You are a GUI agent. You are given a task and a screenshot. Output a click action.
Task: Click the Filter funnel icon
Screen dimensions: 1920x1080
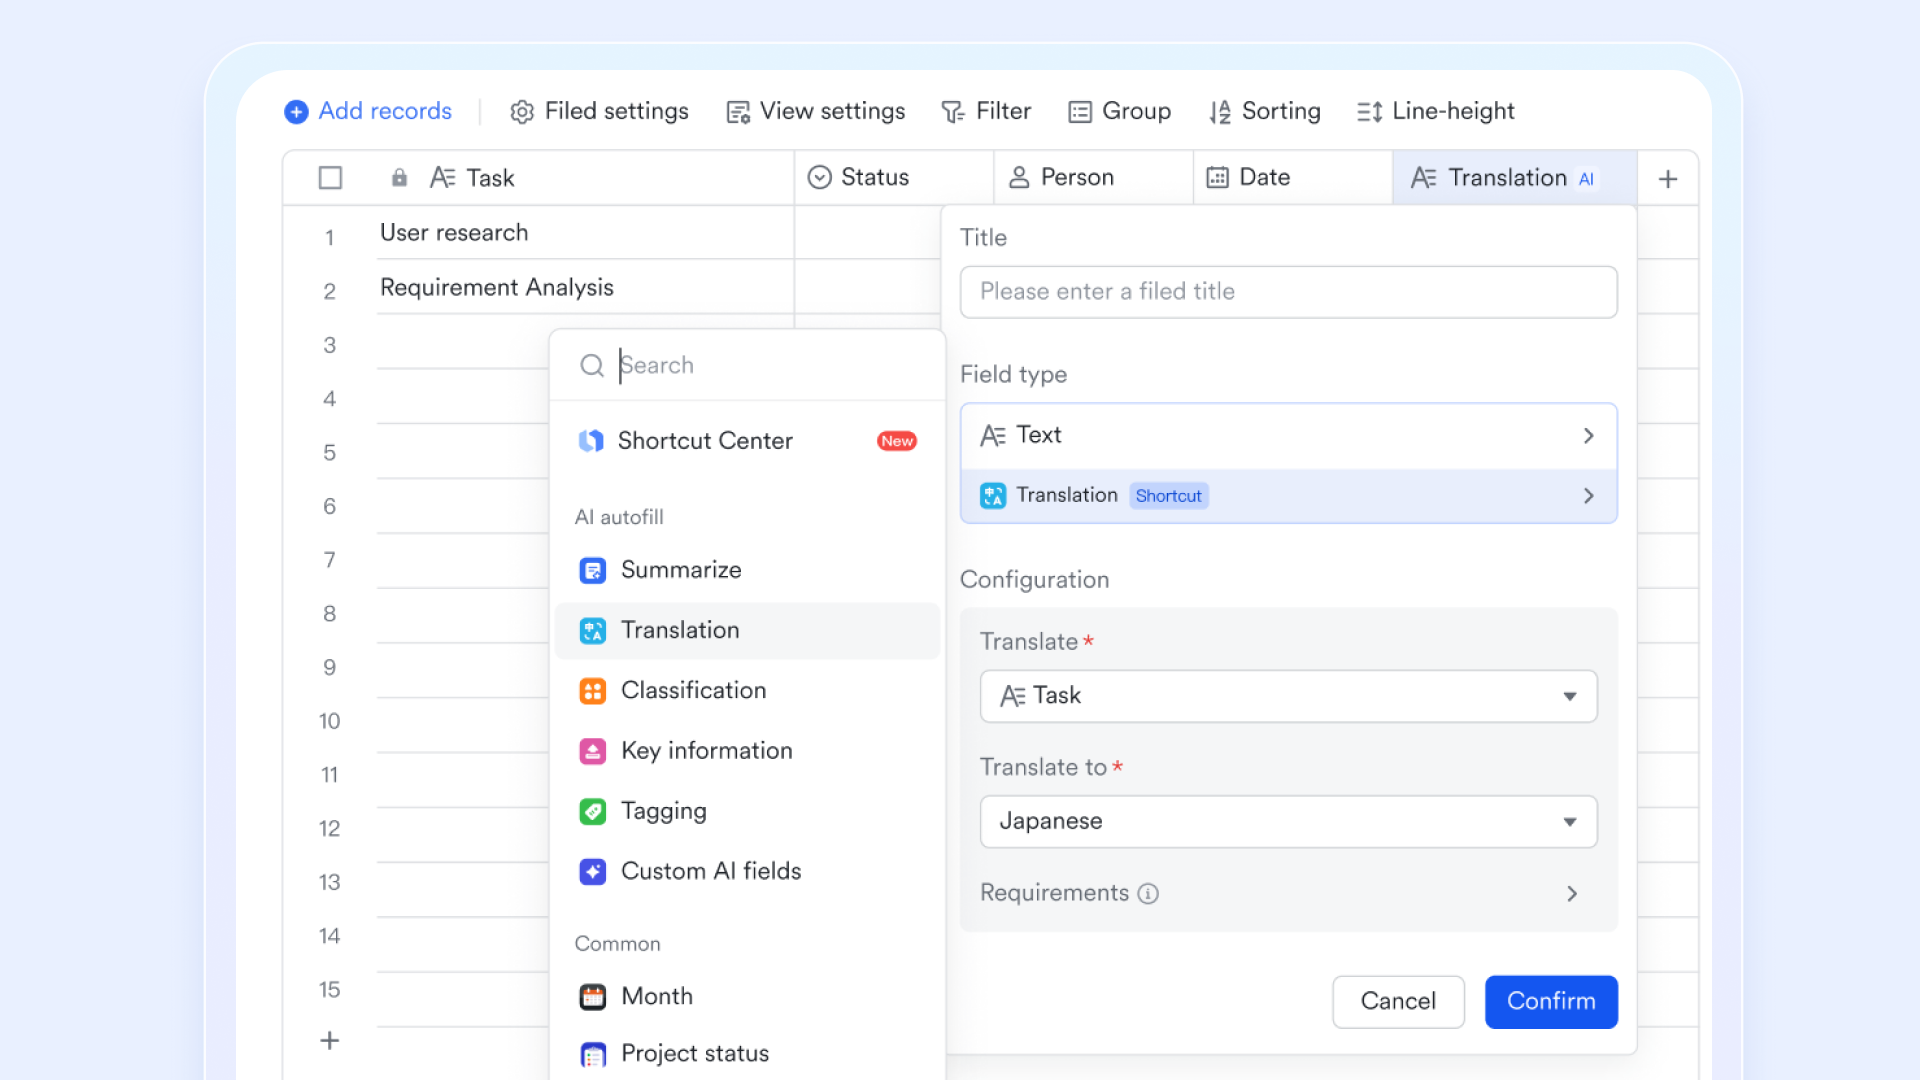point(953,112)
